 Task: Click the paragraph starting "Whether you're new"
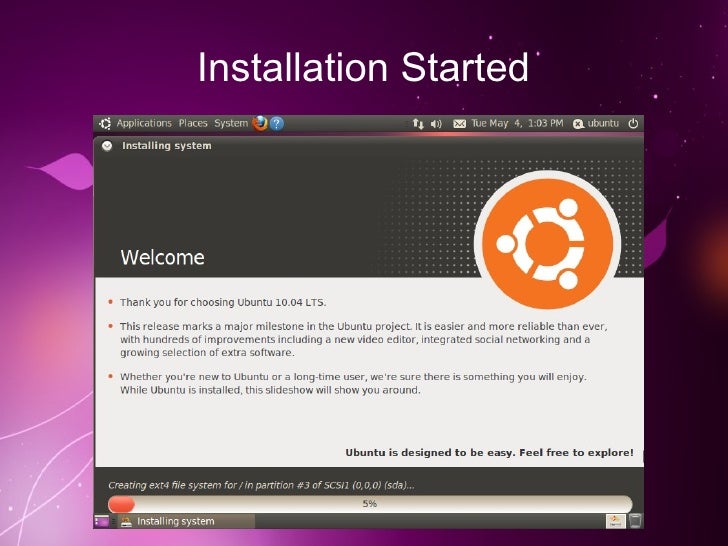pos(353,384)
